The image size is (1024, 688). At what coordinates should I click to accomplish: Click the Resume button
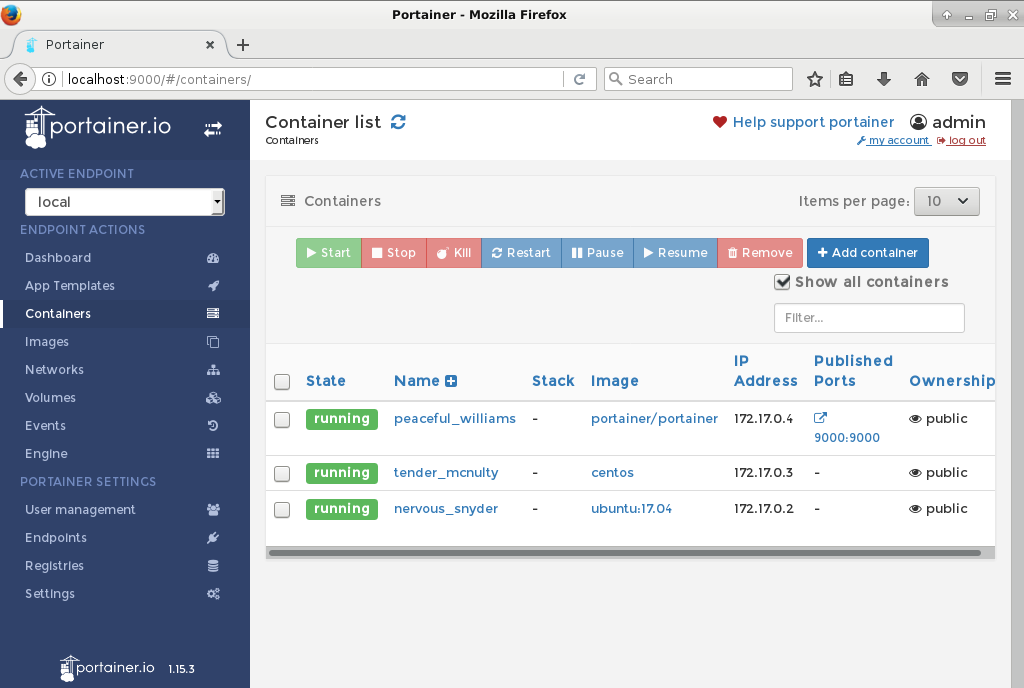click(675, 253)
